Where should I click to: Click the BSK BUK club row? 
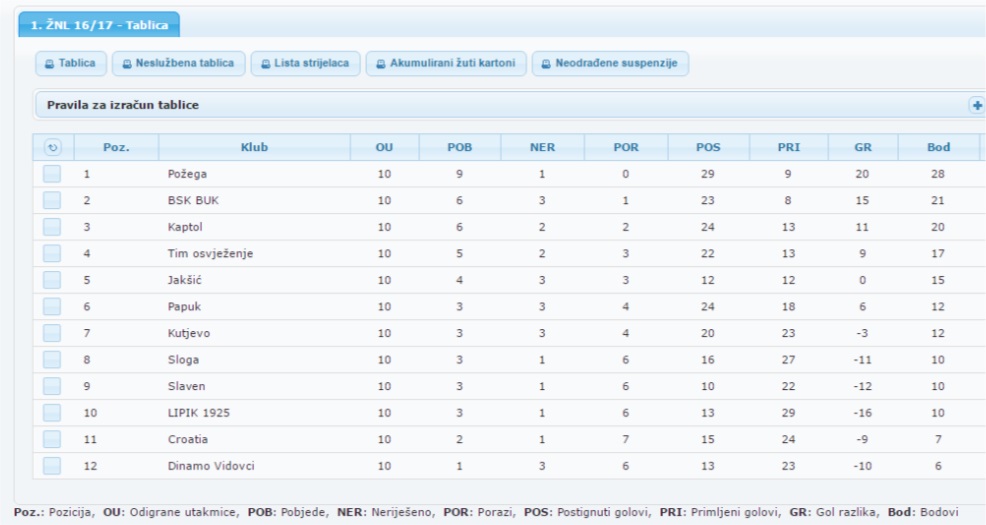[x=193, y=200]
